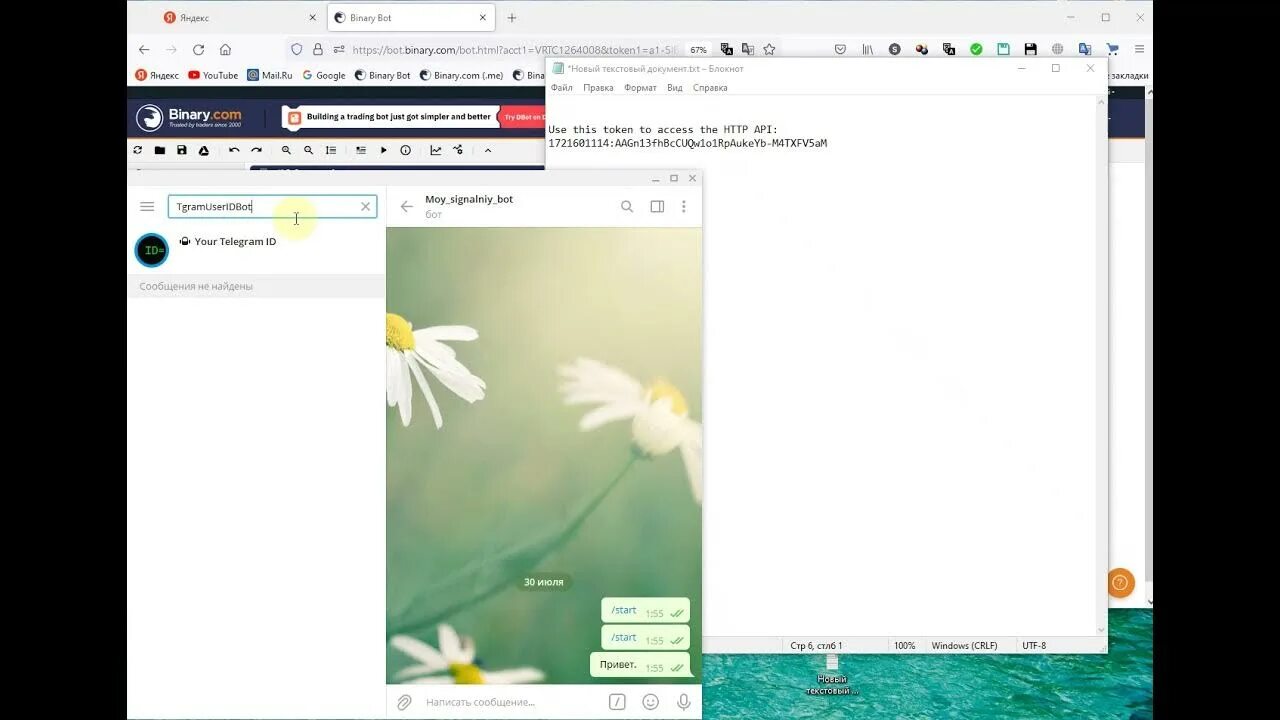Open the Google bookmark
The width and height of the screenshot is (1280, 720).
323,75
